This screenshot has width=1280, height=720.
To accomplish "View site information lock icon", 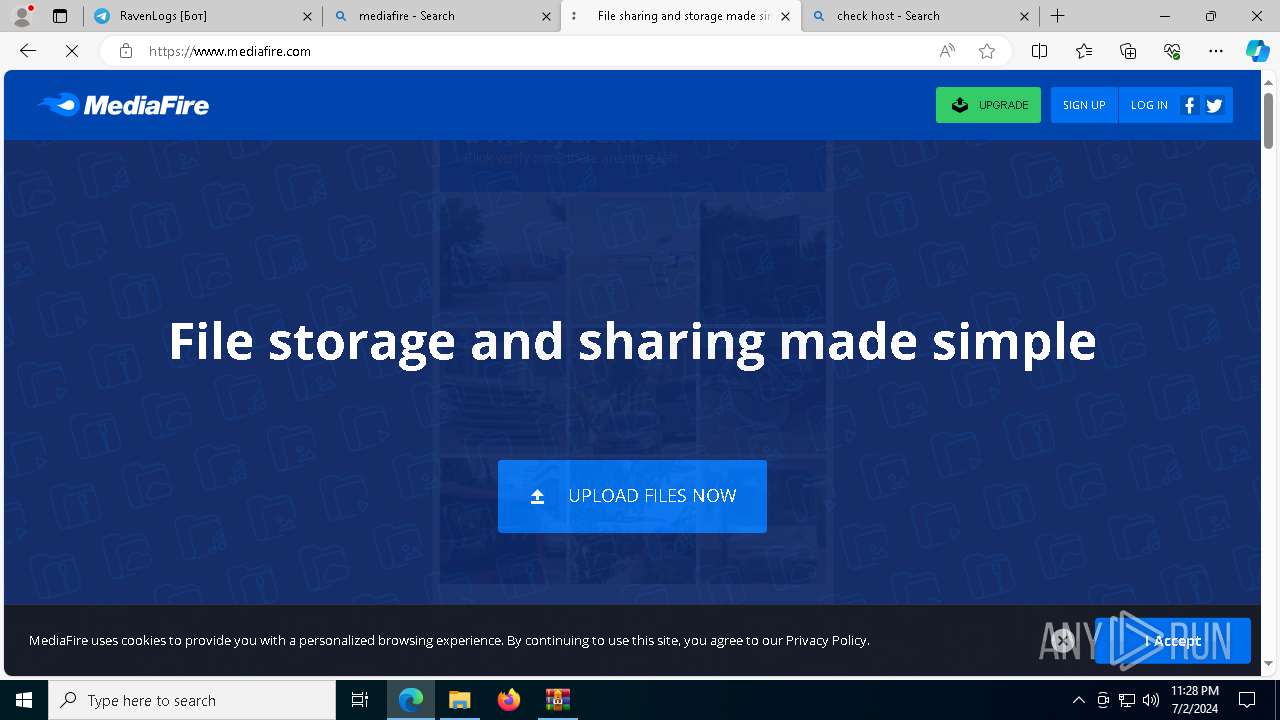I will [125, 51].
